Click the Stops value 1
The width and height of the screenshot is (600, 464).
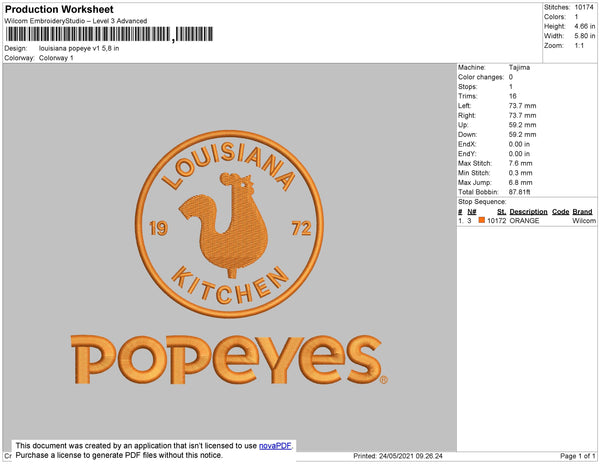511,86
